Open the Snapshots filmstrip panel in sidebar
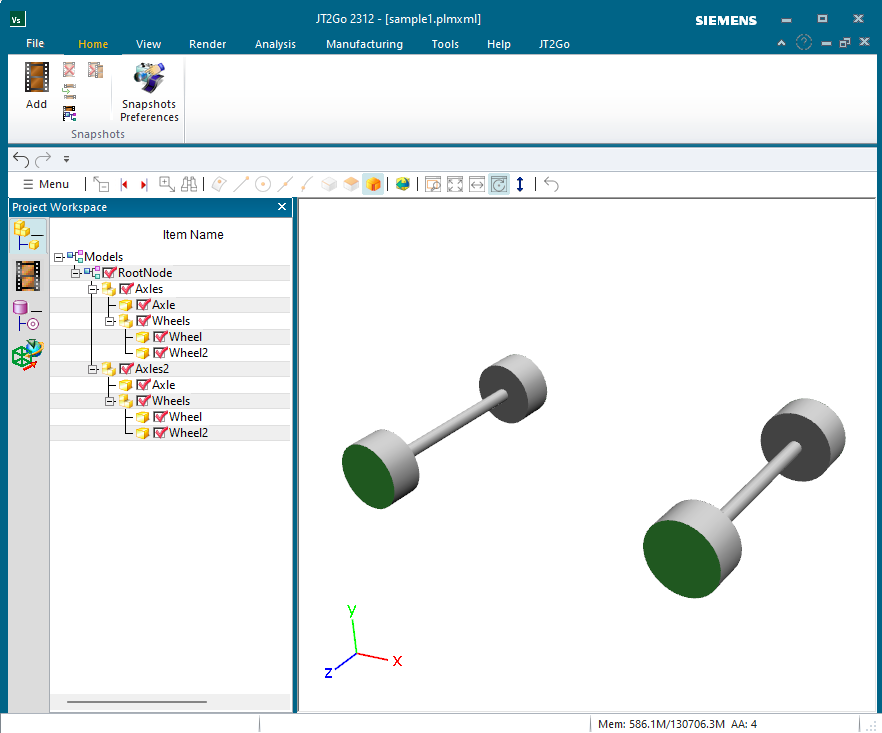This screenshot has height=733, width=882. click(x=28, y=276)
